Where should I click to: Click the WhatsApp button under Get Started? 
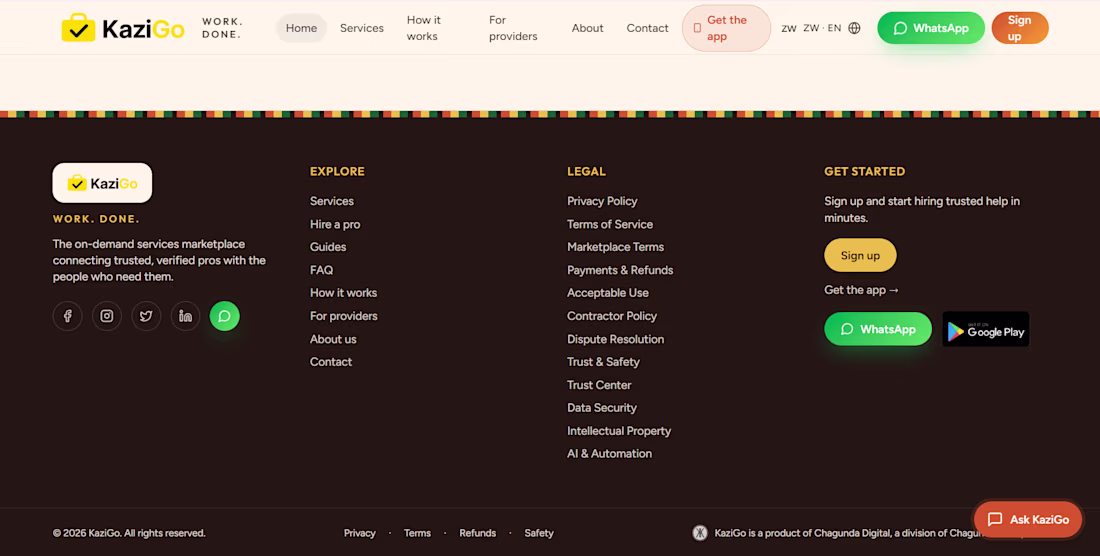click(878, 329)
